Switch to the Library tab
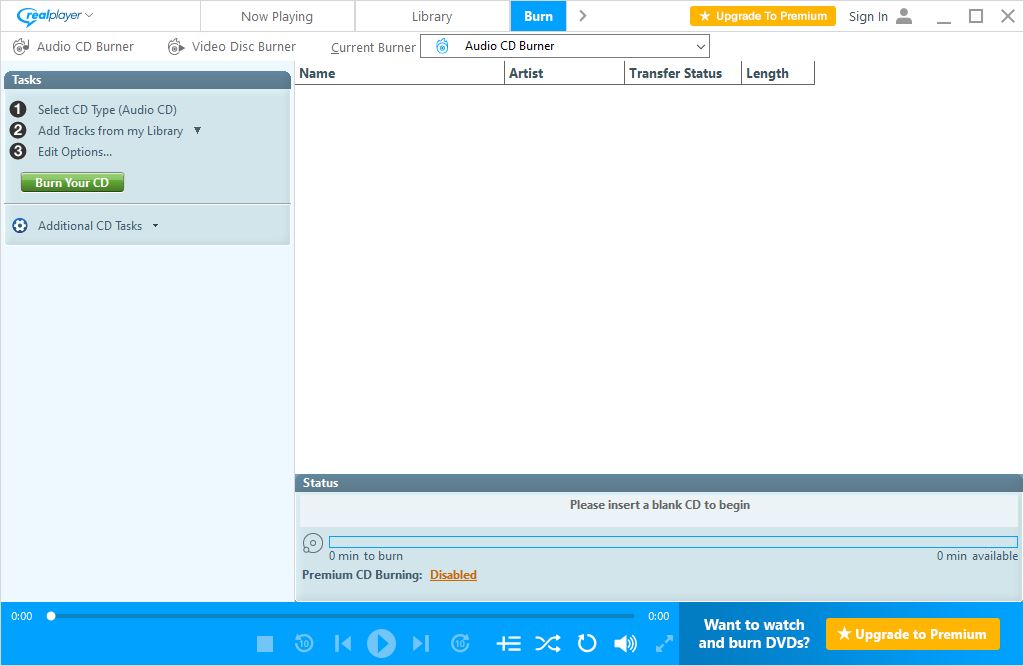 click(x=432, y=16)
